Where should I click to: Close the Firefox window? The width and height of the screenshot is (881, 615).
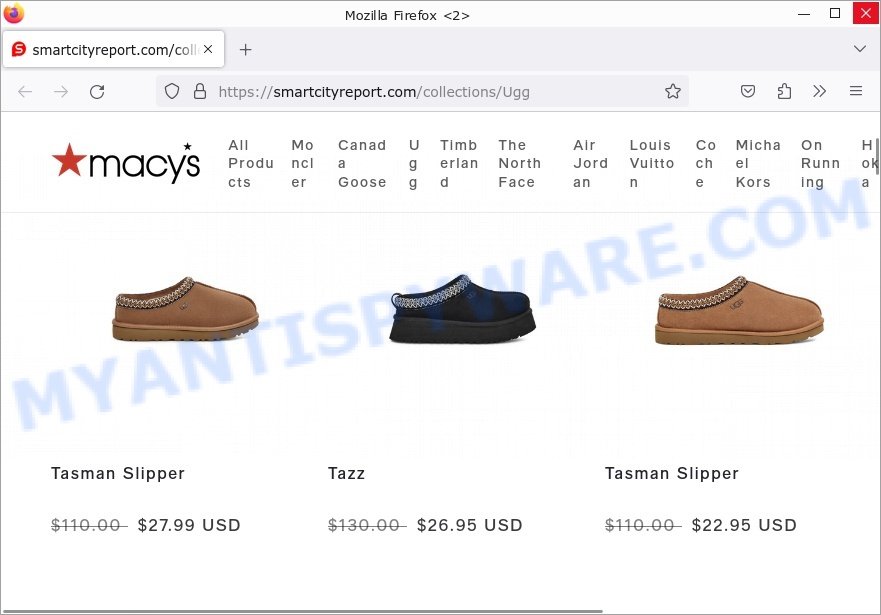coord(866,13)
